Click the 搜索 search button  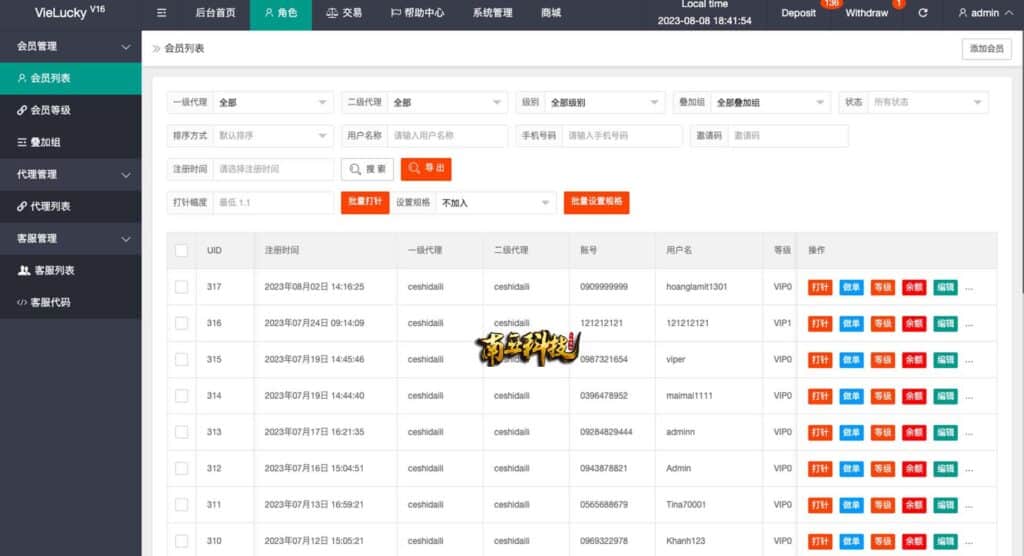click(367, 169)
